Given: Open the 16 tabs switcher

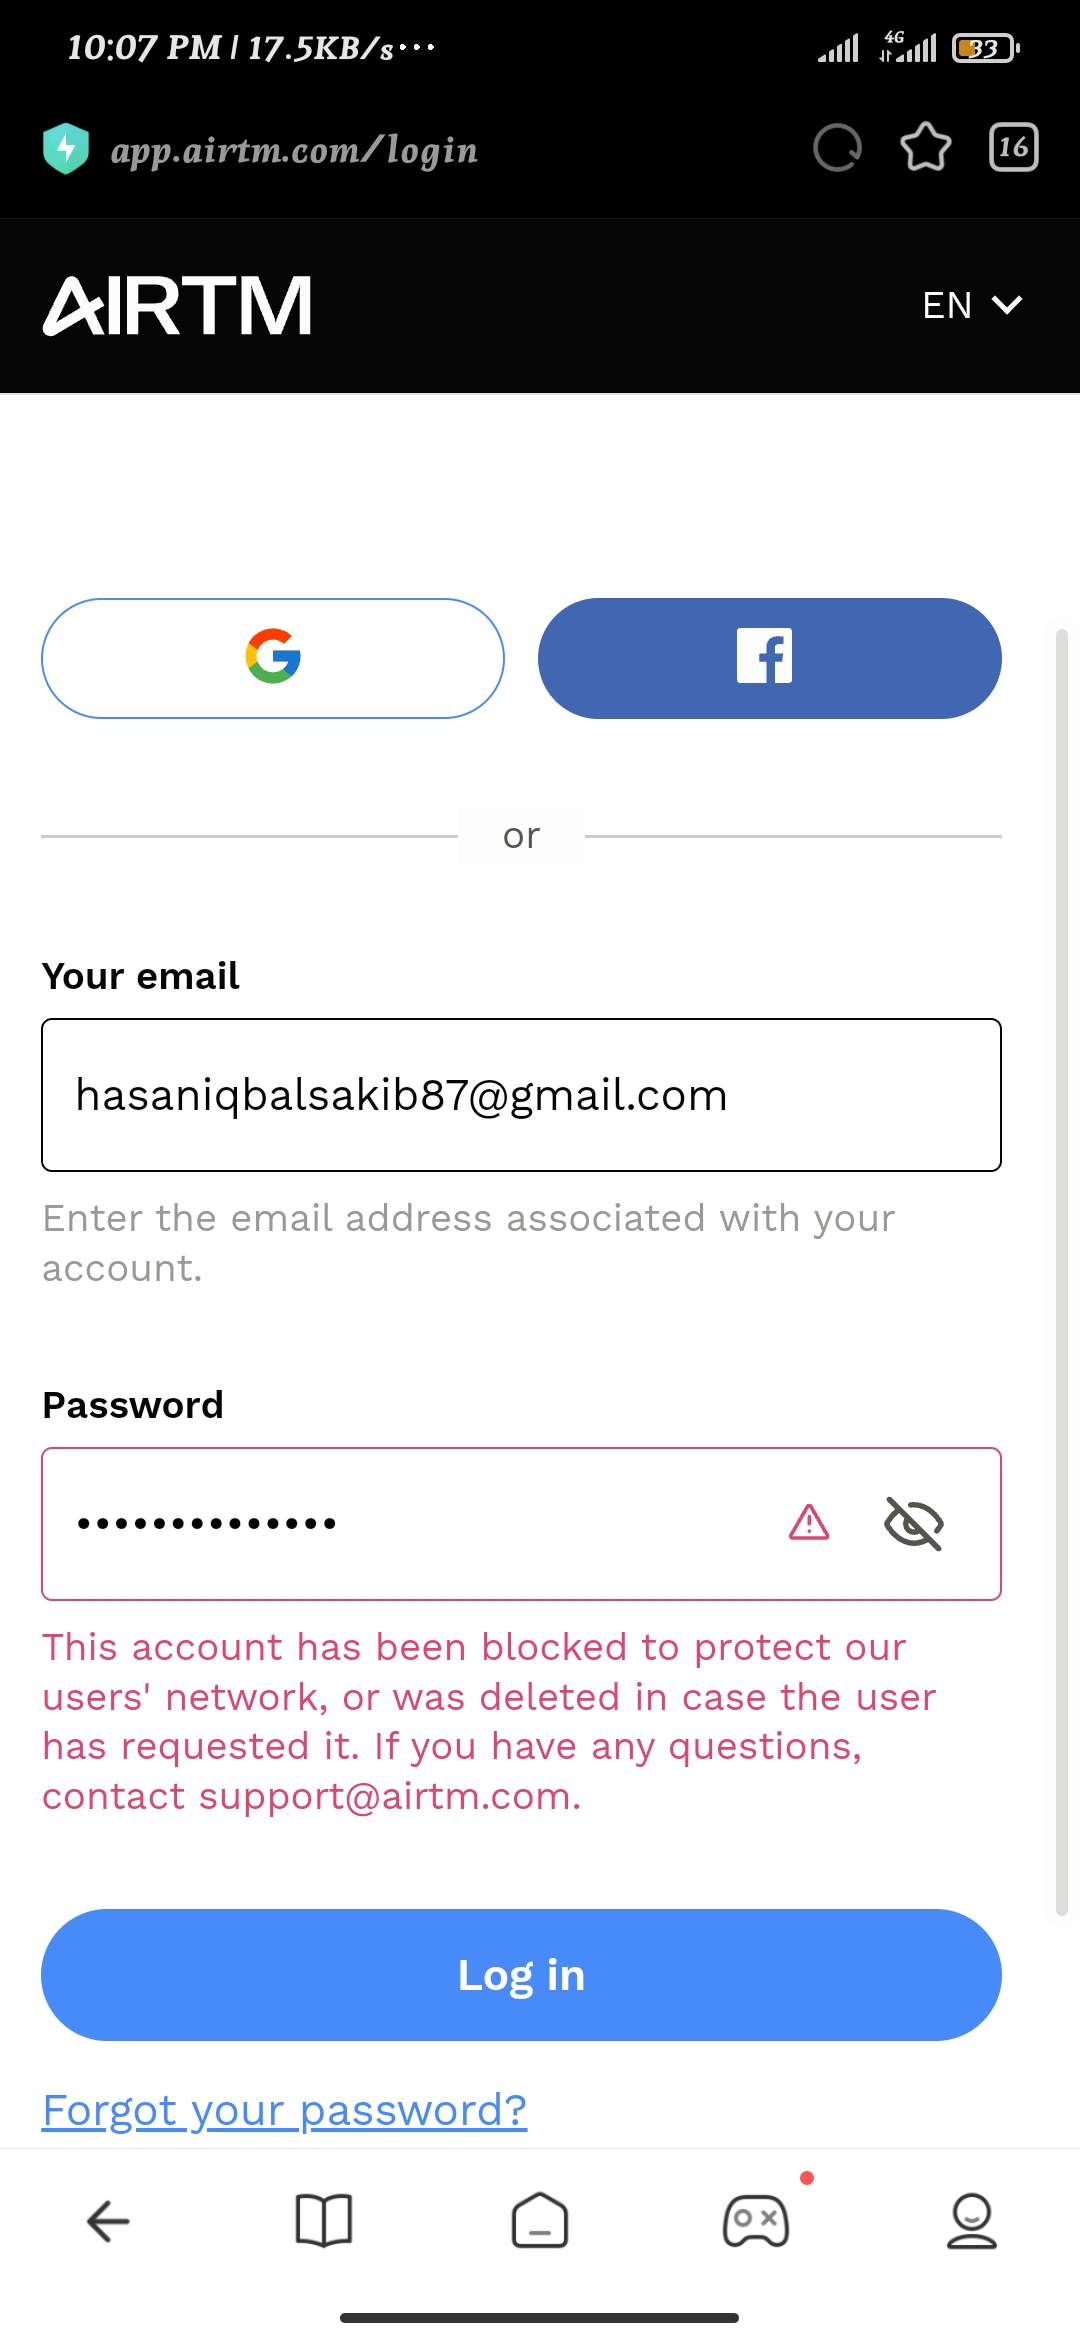Looking at the screenshot, I should pyautogui.click(x=1013, y=148).
